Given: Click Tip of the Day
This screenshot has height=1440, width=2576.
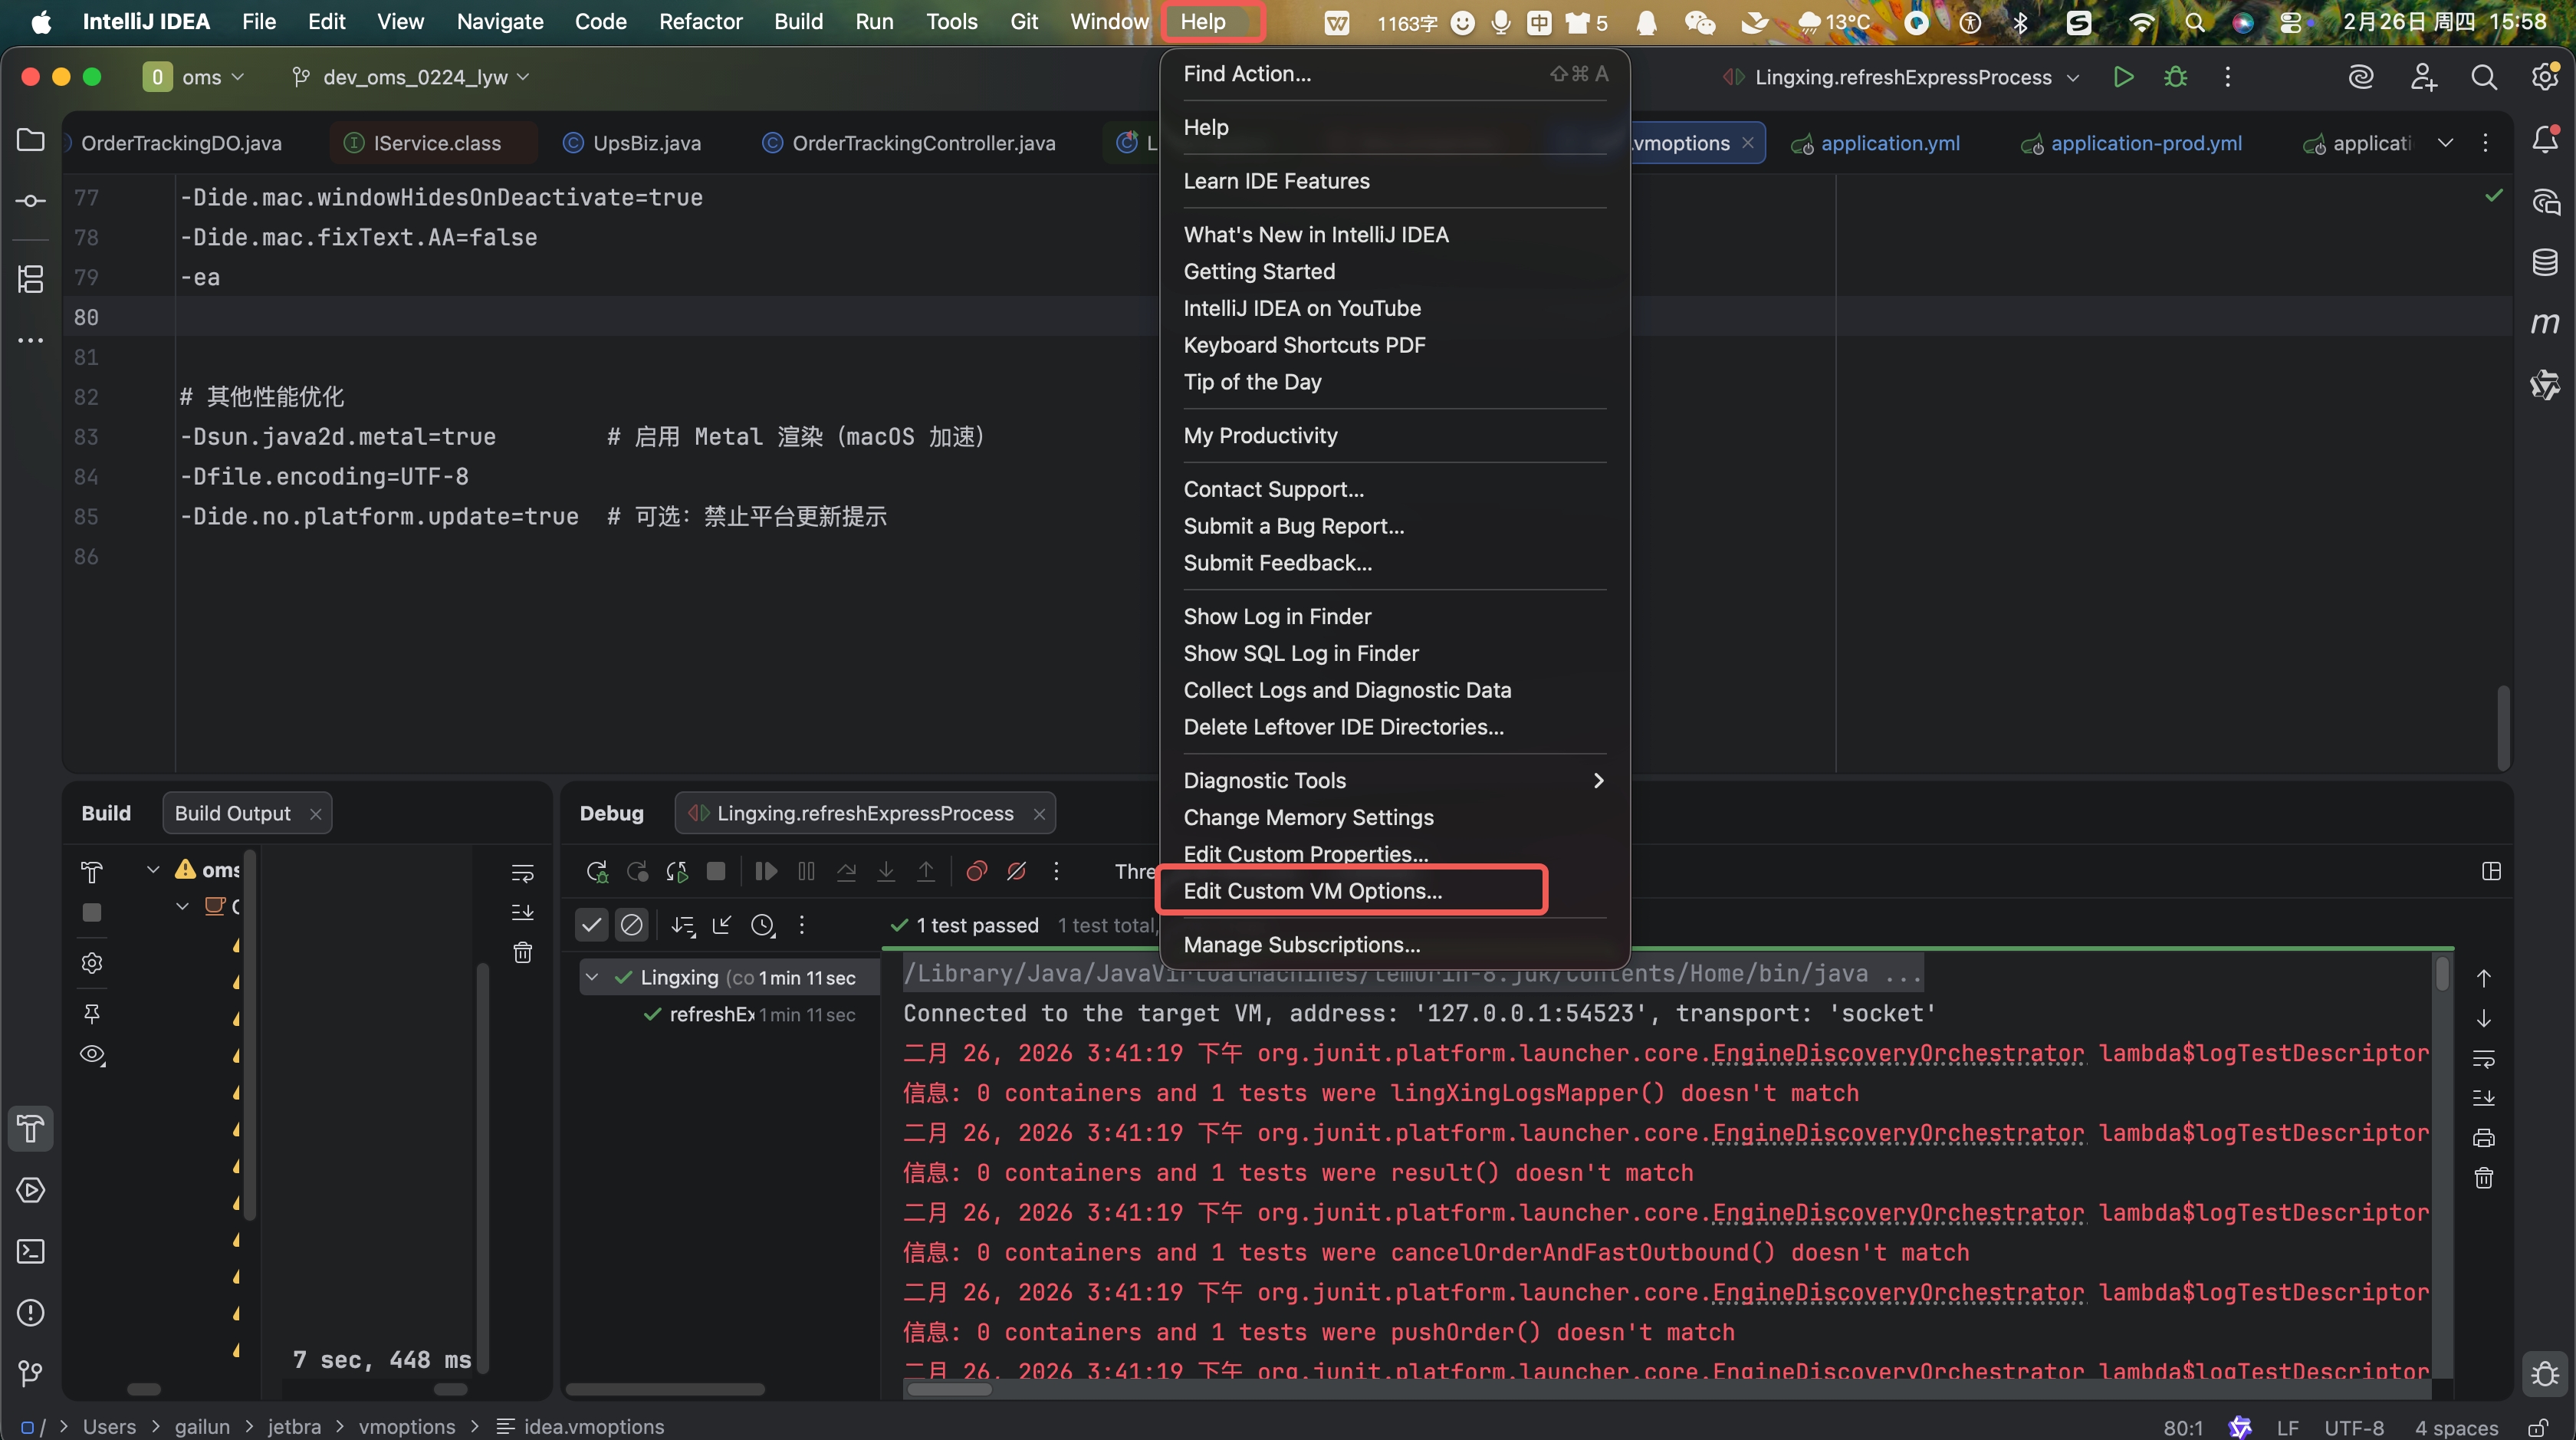Looking at the screenshot, I should 1394,382.
